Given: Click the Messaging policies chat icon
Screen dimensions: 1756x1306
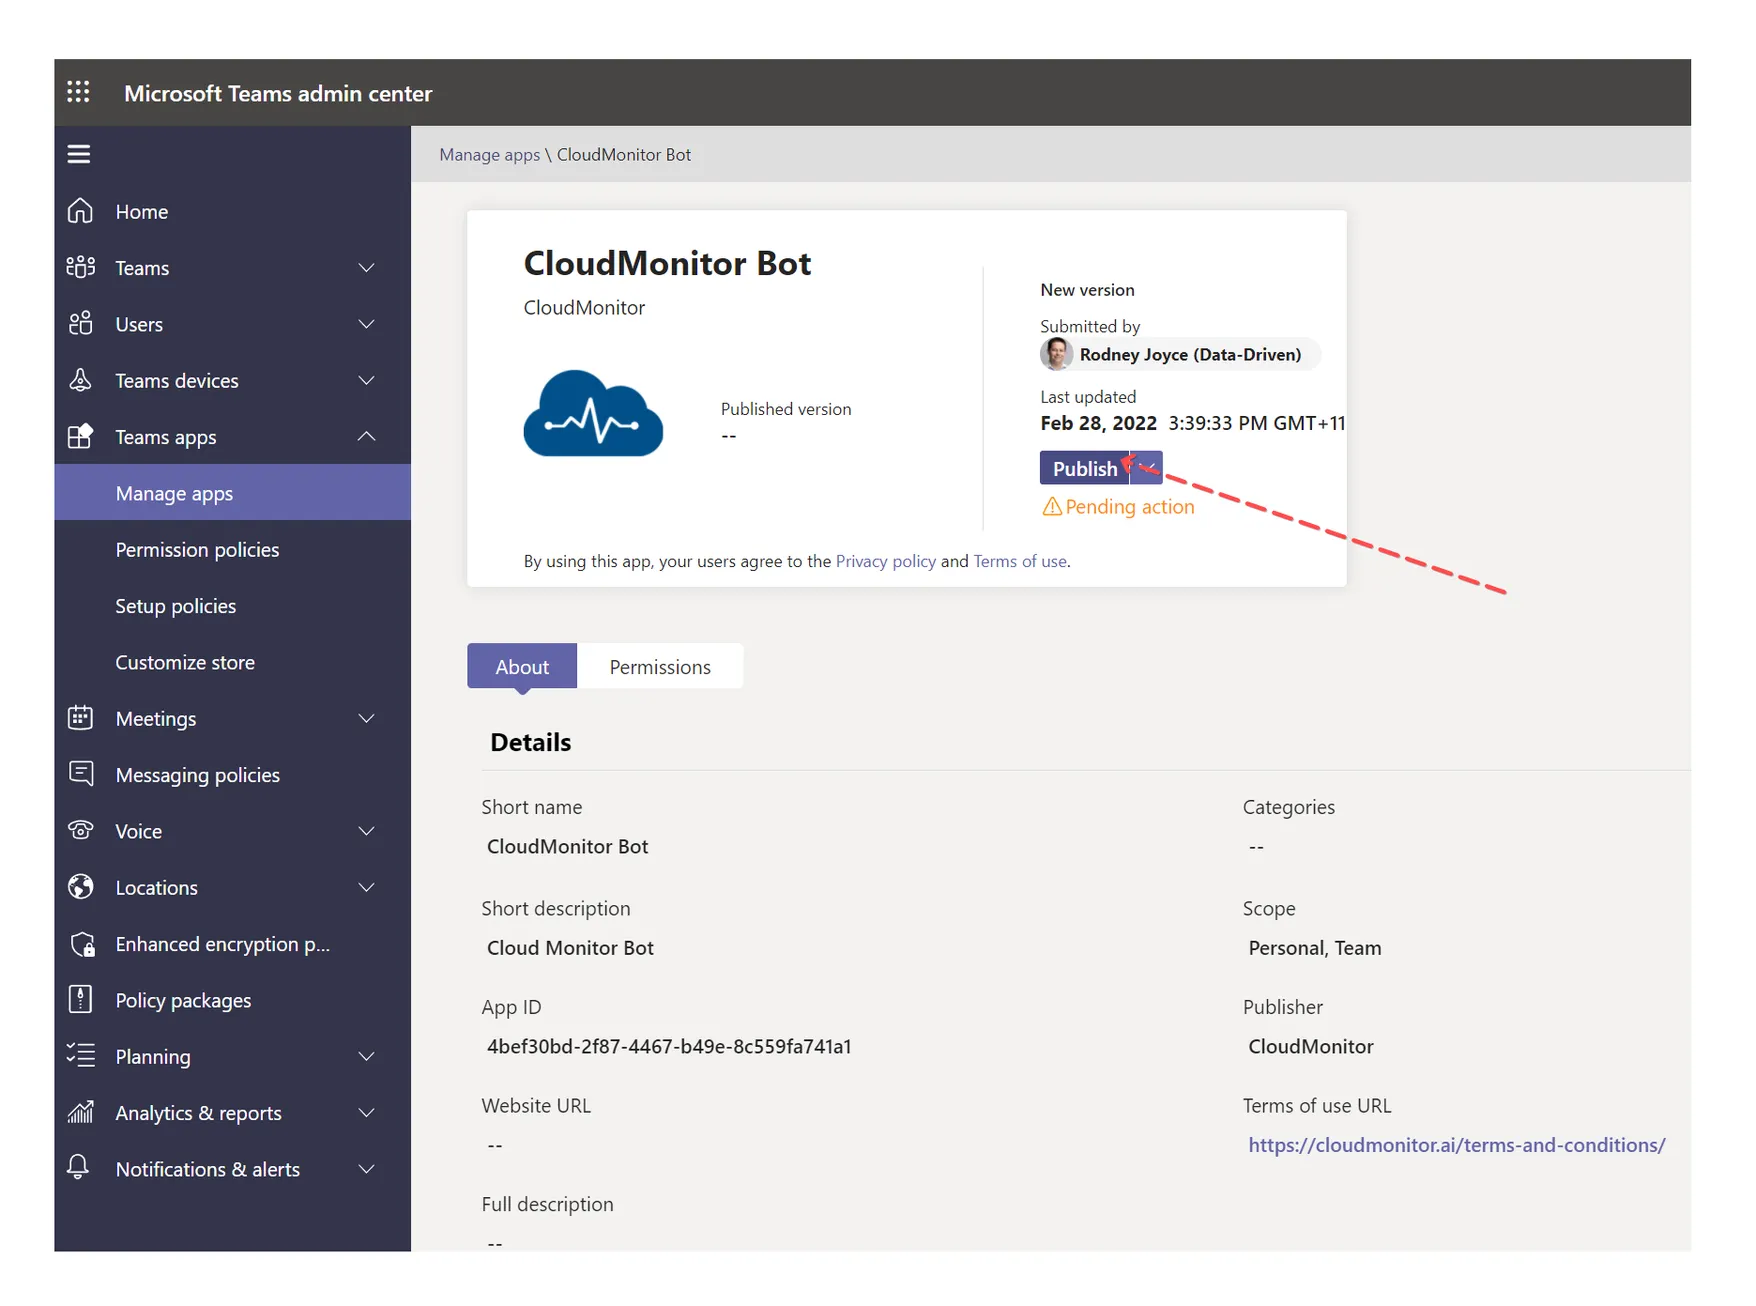Looking at the screenshot, I should pyautogui.click(x=80, y=774).
